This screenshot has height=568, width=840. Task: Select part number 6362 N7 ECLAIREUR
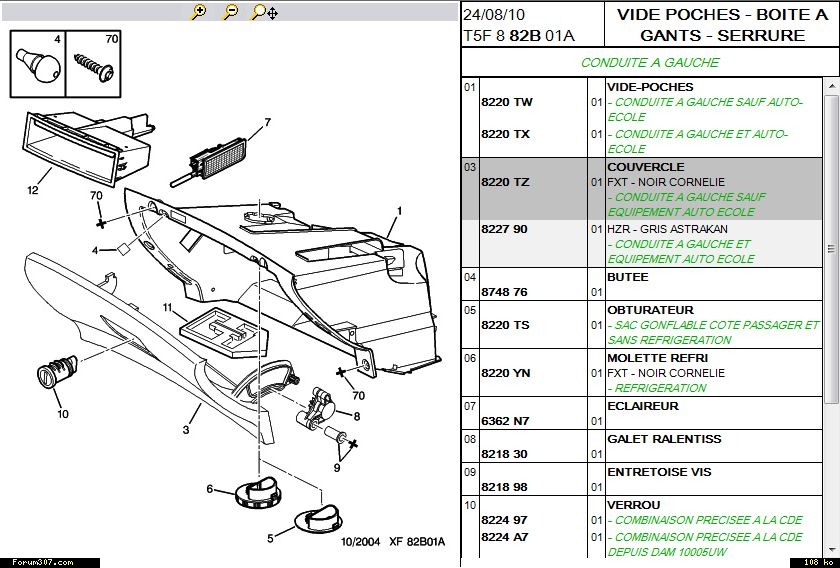point(506,421)
